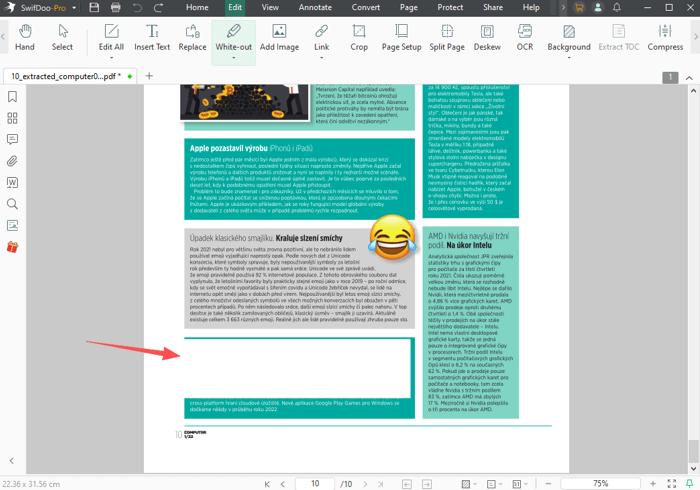
Task: Expand the White-out dropdown arrow
Action: (x=233, y=58)
